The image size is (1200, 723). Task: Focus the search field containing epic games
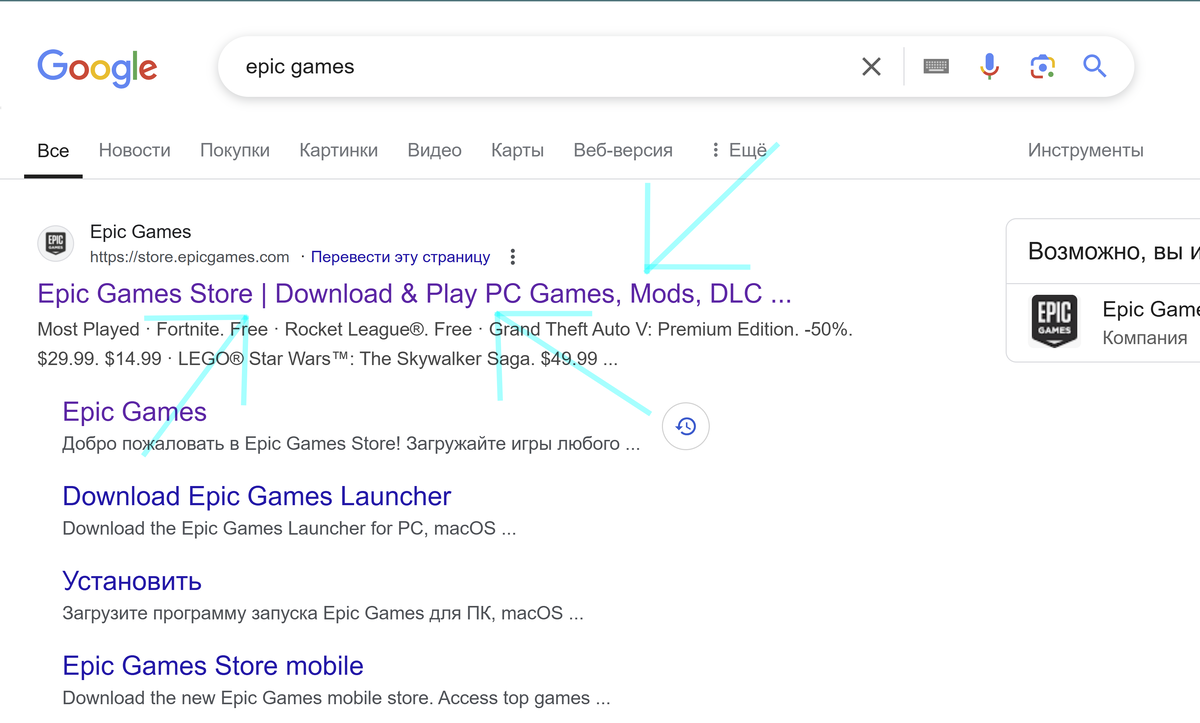click(540, 67)
